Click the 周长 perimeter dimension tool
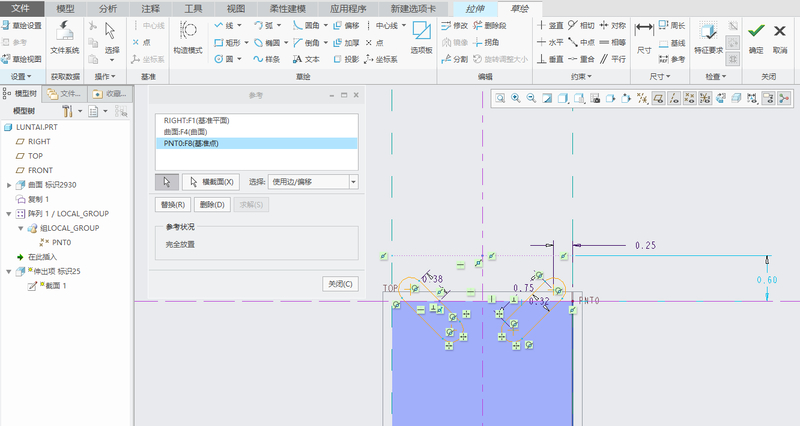This screenshot has height=426, width=800. [x=672, y=26]
